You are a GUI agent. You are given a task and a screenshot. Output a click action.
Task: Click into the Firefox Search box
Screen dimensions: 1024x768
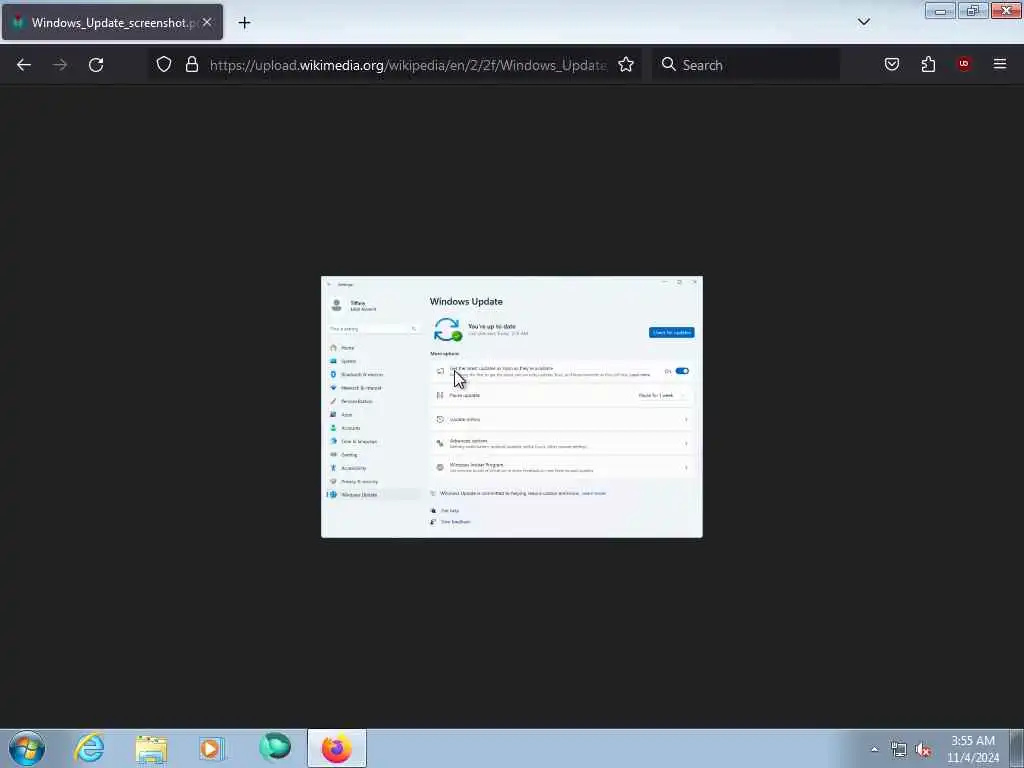[x=746, y=65]
